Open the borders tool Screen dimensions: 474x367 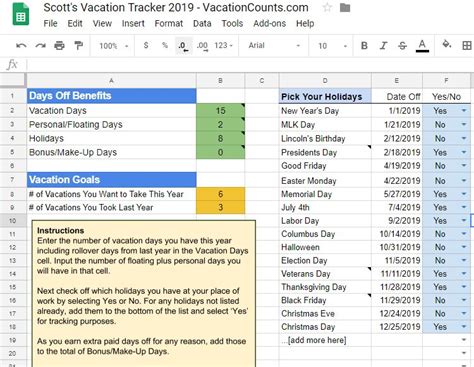(x=467, y=46)
